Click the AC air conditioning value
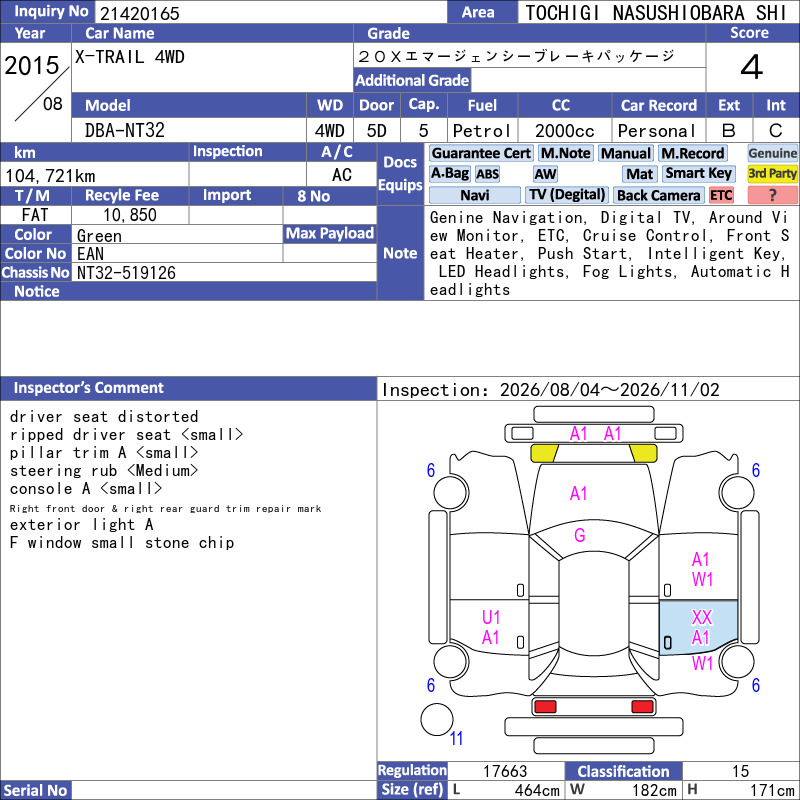Screen dimensions: 800x800 point(342,175)
